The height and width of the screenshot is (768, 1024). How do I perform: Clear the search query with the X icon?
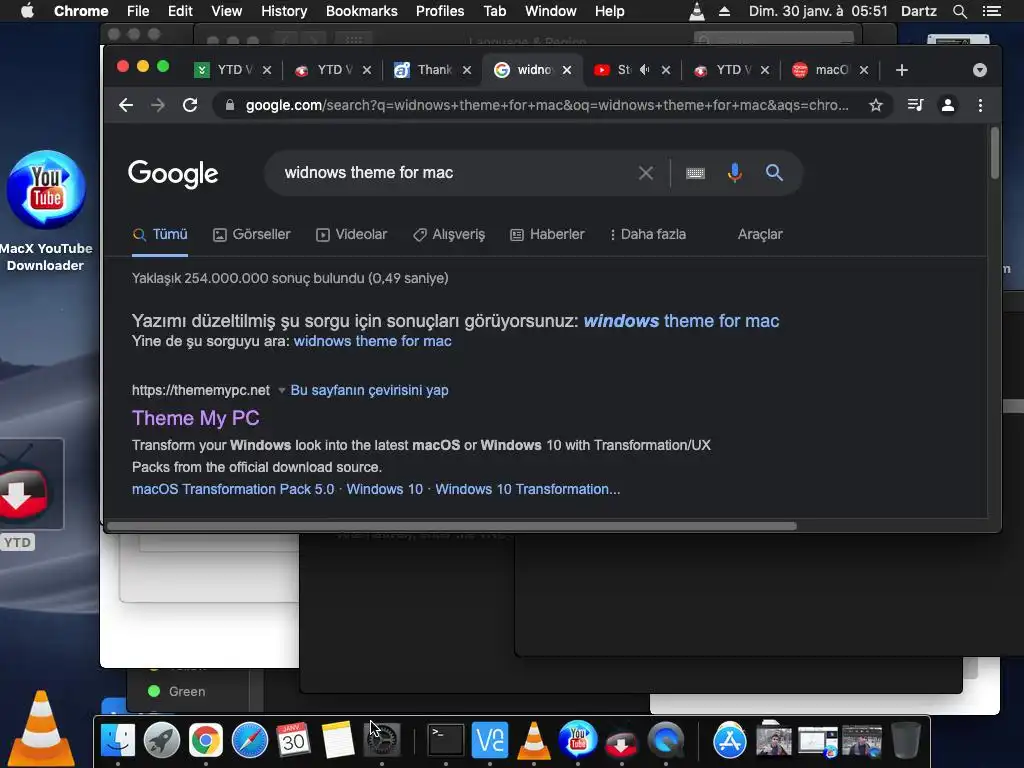[x=646, y=173]
